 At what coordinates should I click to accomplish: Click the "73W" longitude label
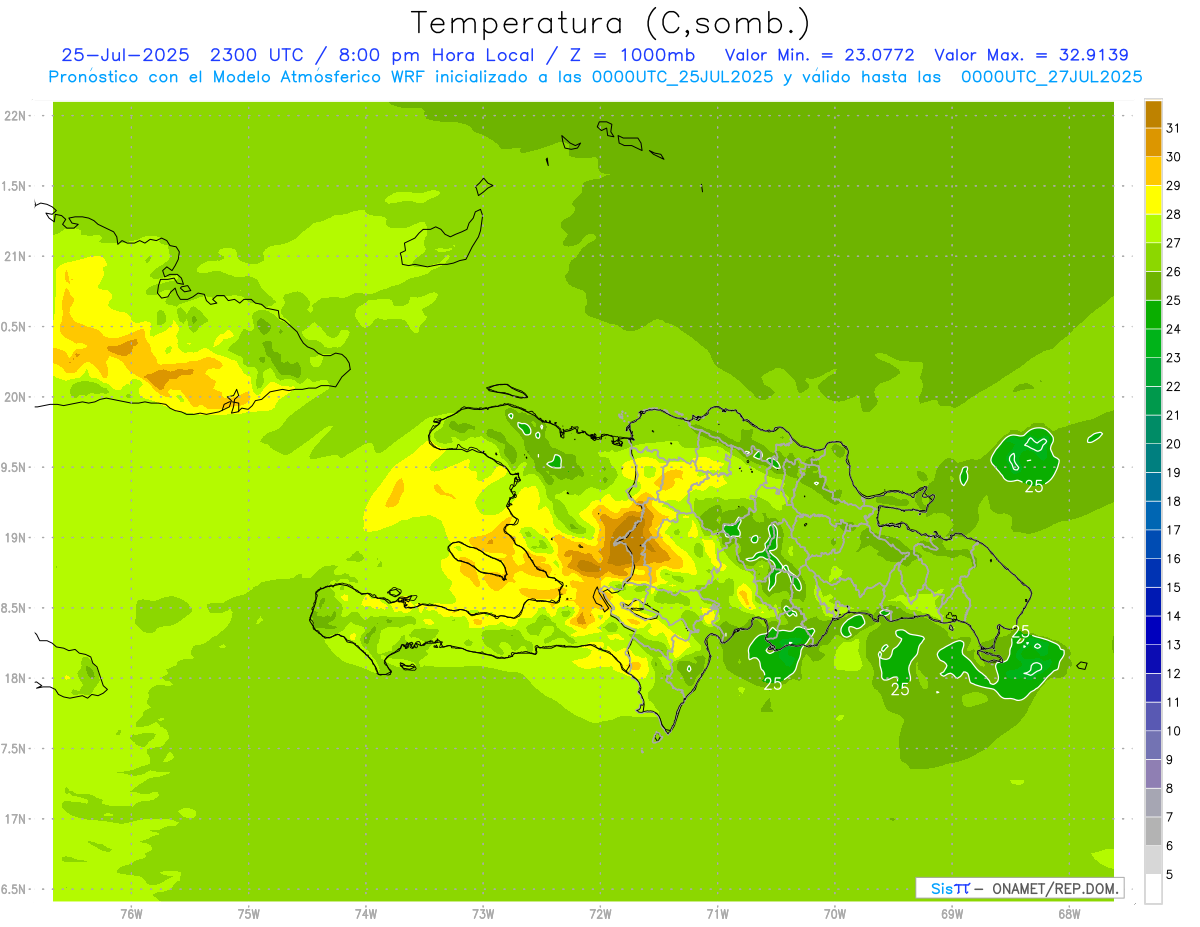click(x=483, y=914)
